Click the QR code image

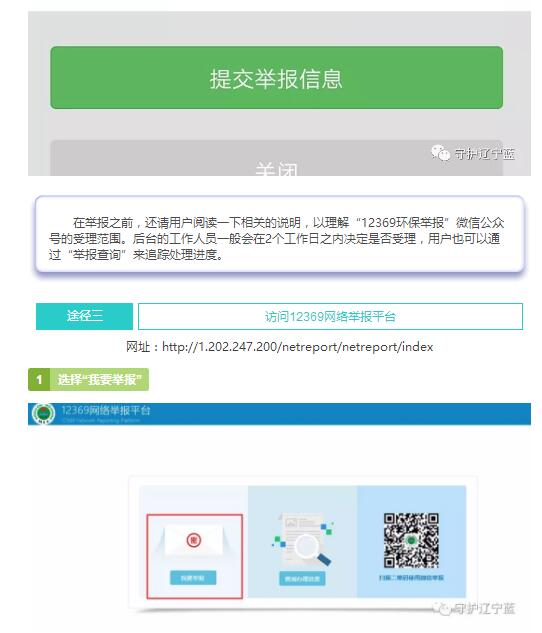(411, 541)
